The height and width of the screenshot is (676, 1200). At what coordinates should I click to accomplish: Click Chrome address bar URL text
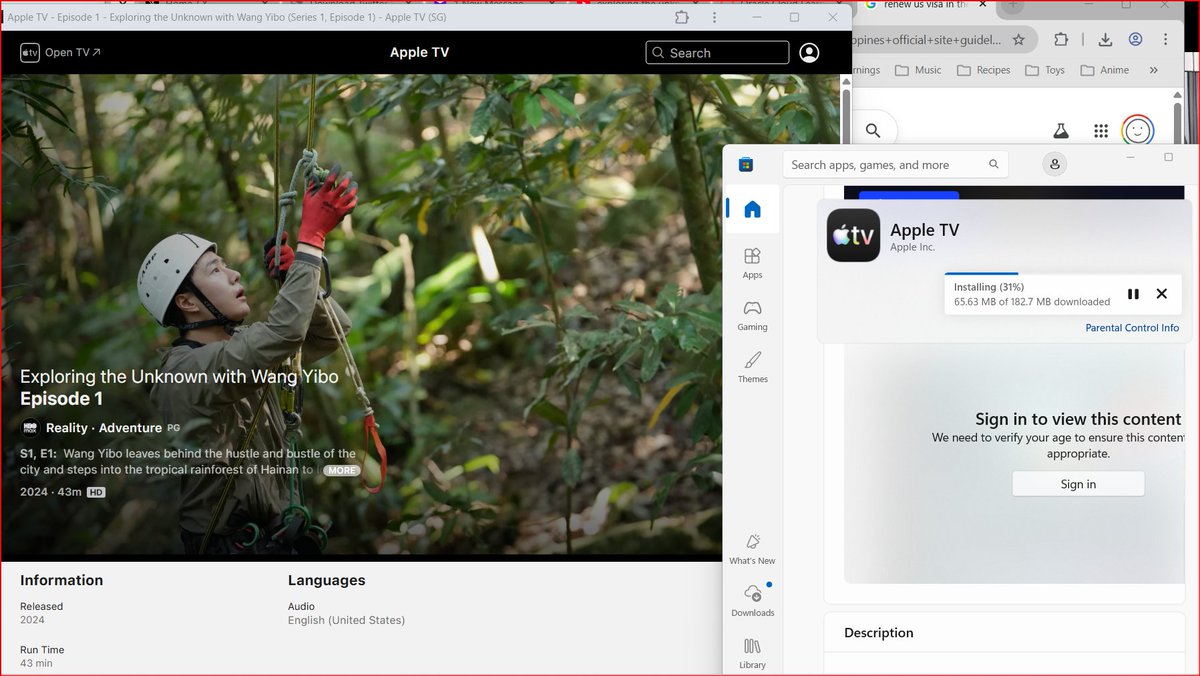(x=925, y=40)
